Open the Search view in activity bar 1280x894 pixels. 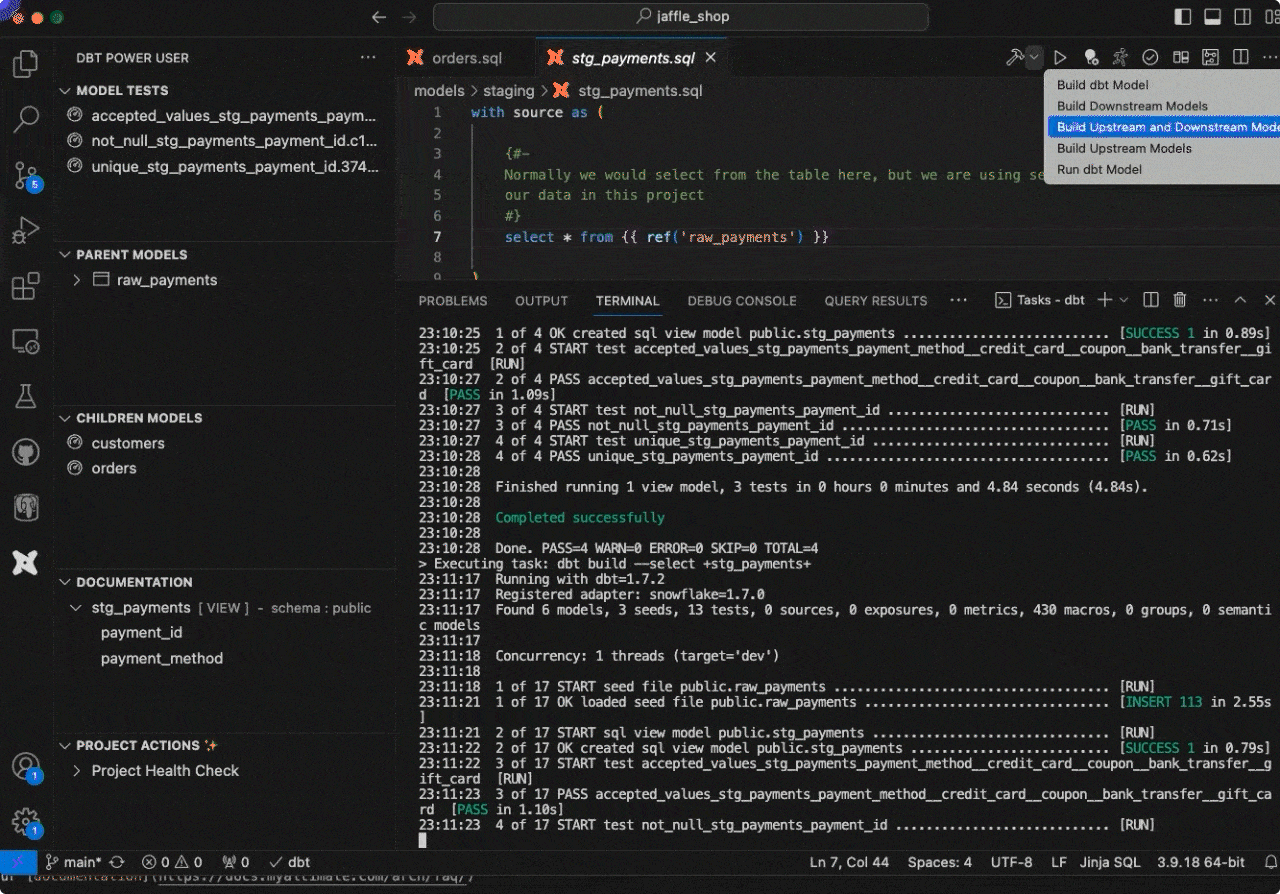[26, 120]
